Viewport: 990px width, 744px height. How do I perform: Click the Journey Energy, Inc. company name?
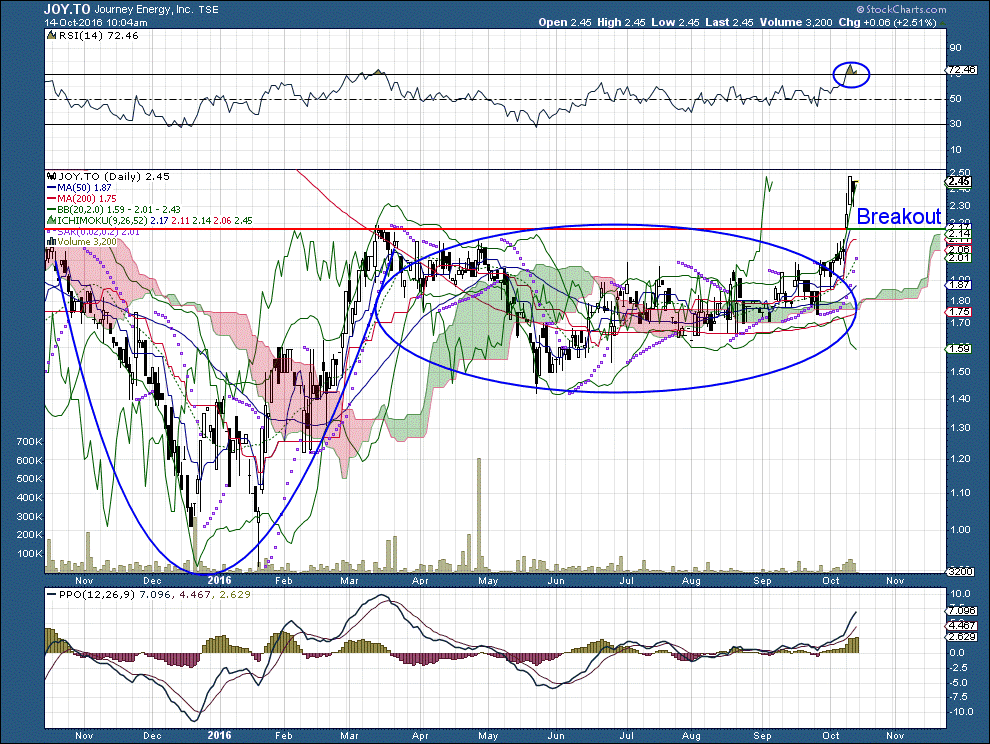tap(143, 9)
